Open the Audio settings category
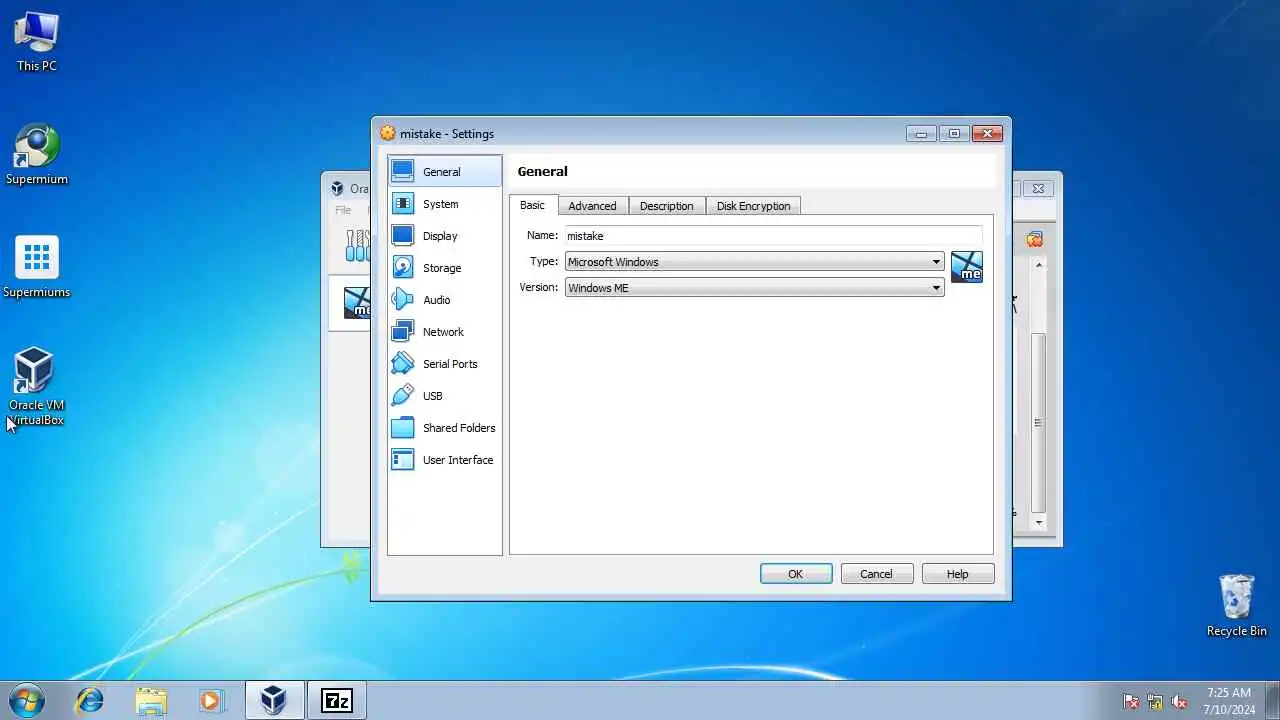 (445, 300)
